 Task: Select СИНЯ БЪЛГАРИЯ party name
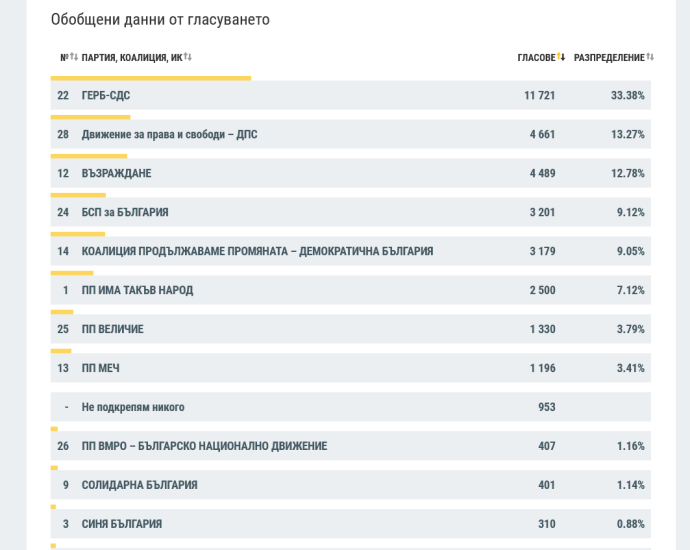[x=122, y=524]
